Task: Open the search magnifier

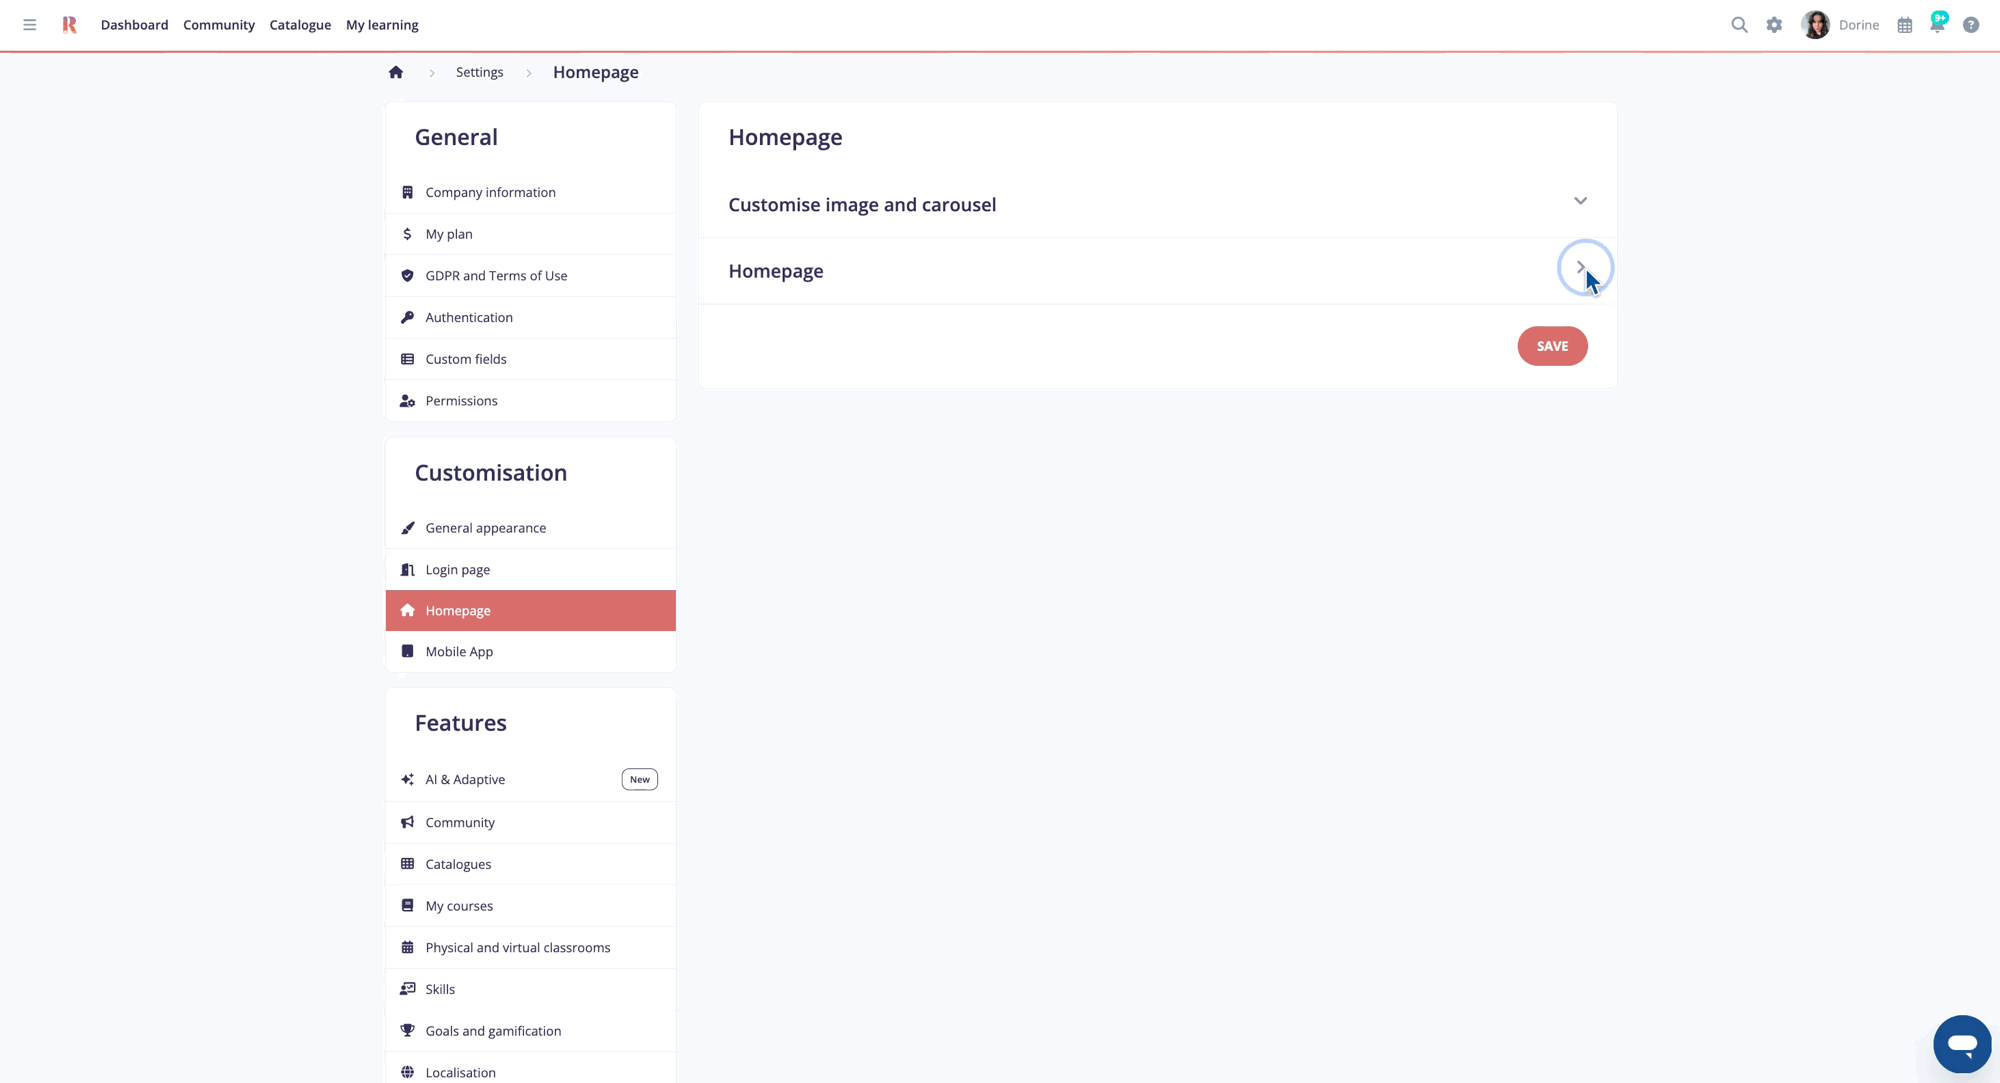Action: 1739,24
